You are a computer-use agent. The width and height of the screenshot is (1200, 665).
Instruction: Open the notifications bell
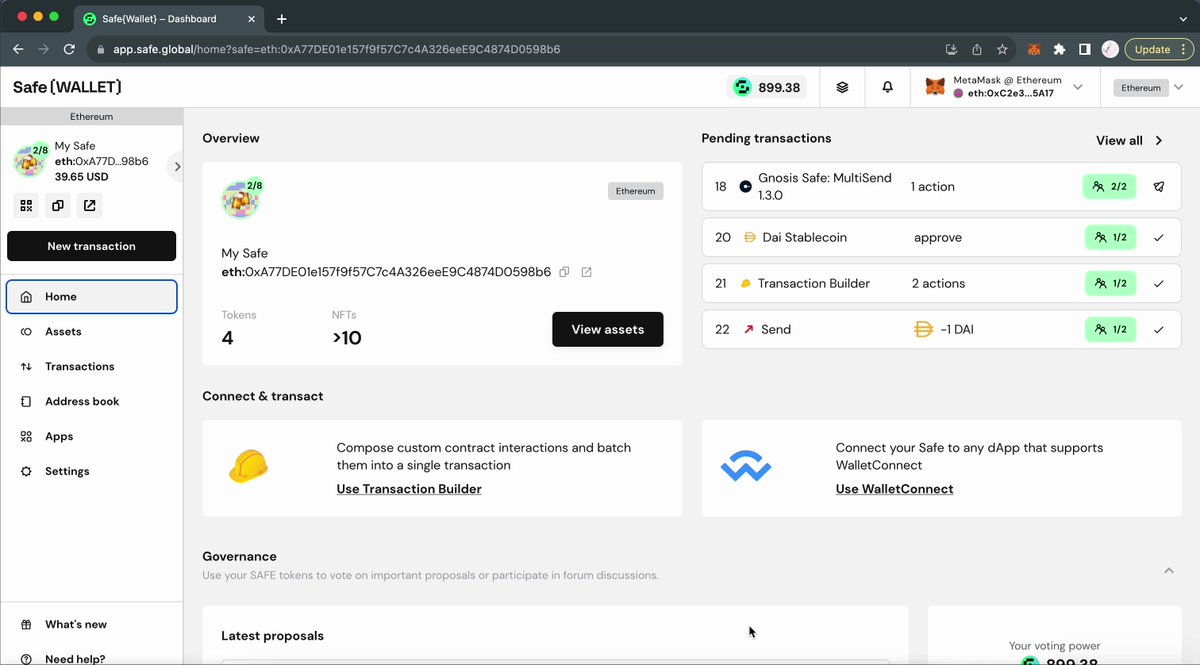[887, 88]
